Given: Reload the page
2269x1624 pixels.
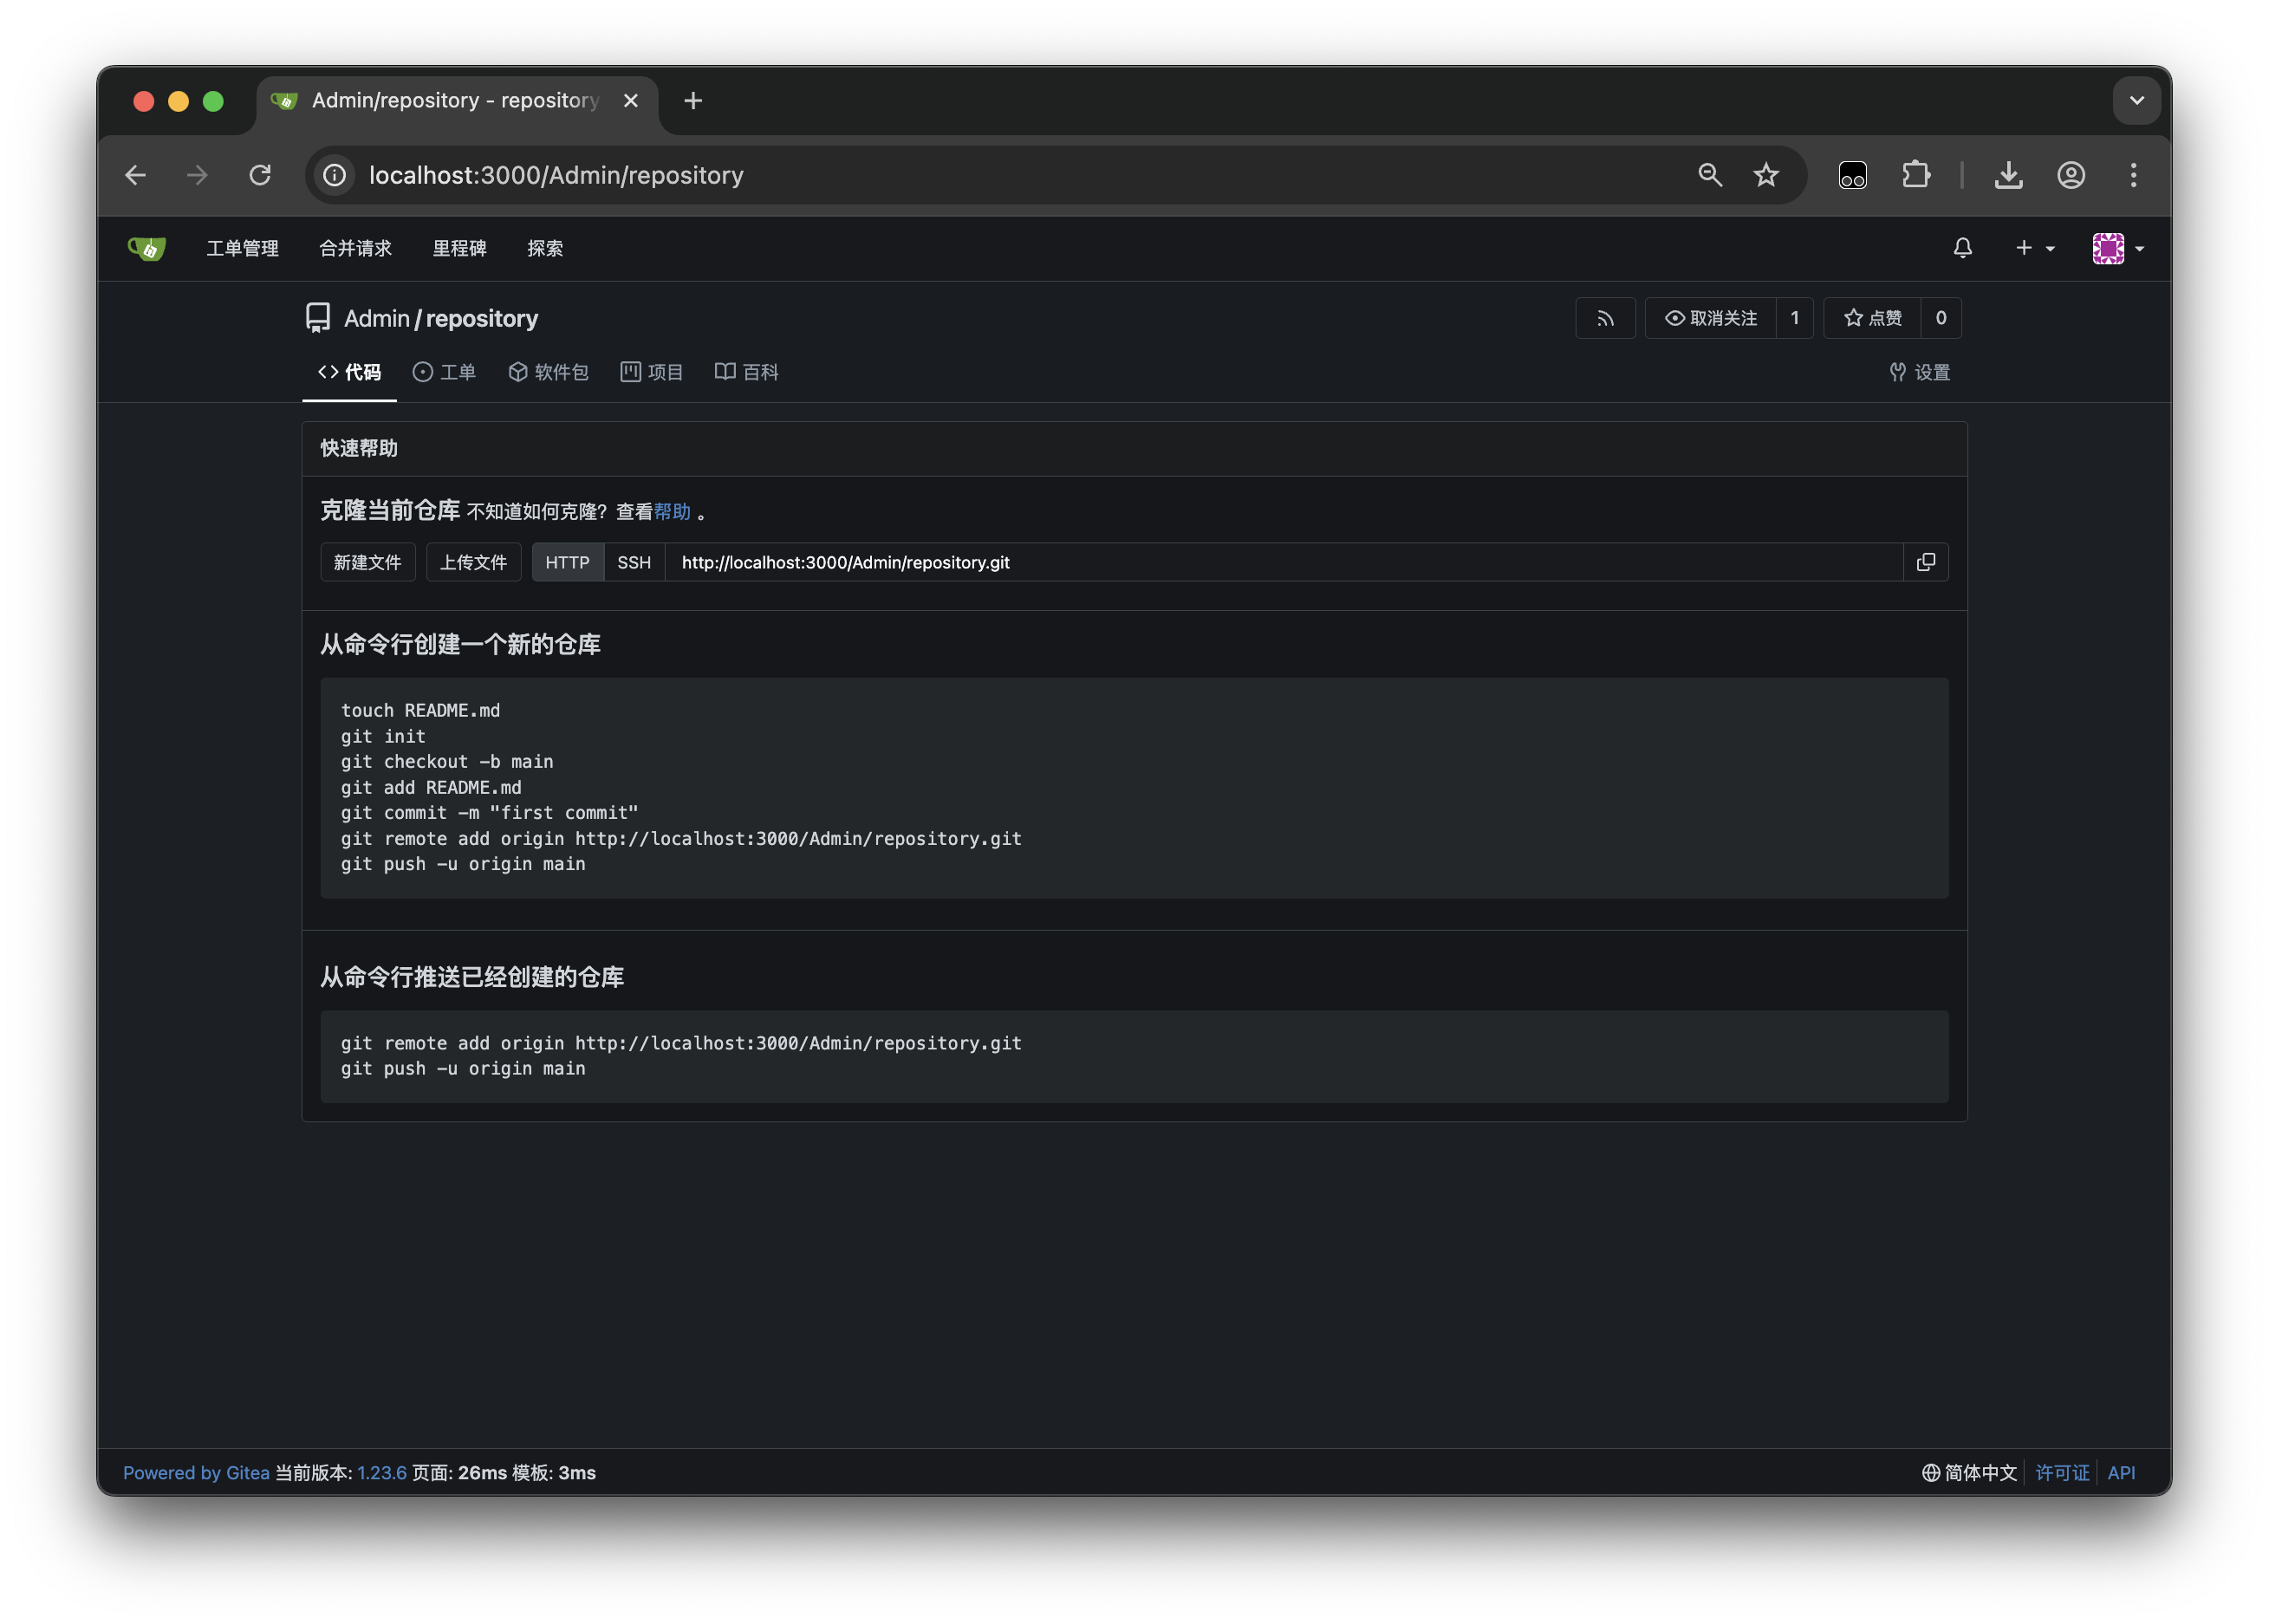Looking at the screenshot, I should pyautogui.click(x=260, y=175).
